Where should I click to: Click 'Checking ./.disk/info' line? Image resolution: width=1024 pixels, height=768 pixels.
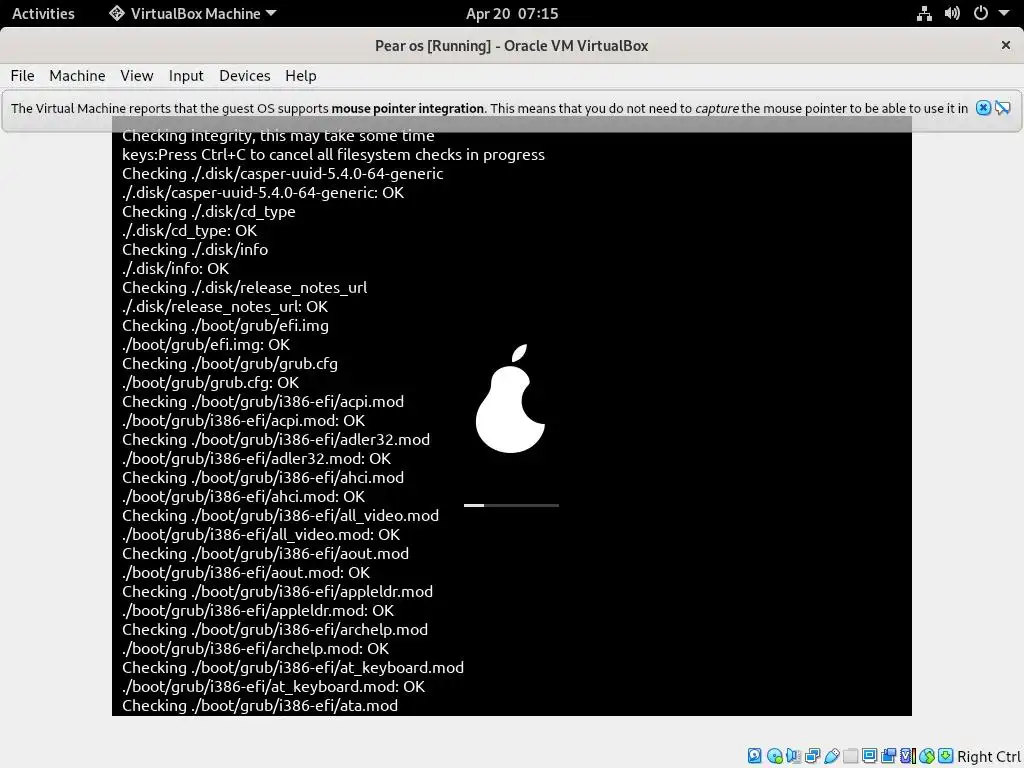tap(195, 249)
